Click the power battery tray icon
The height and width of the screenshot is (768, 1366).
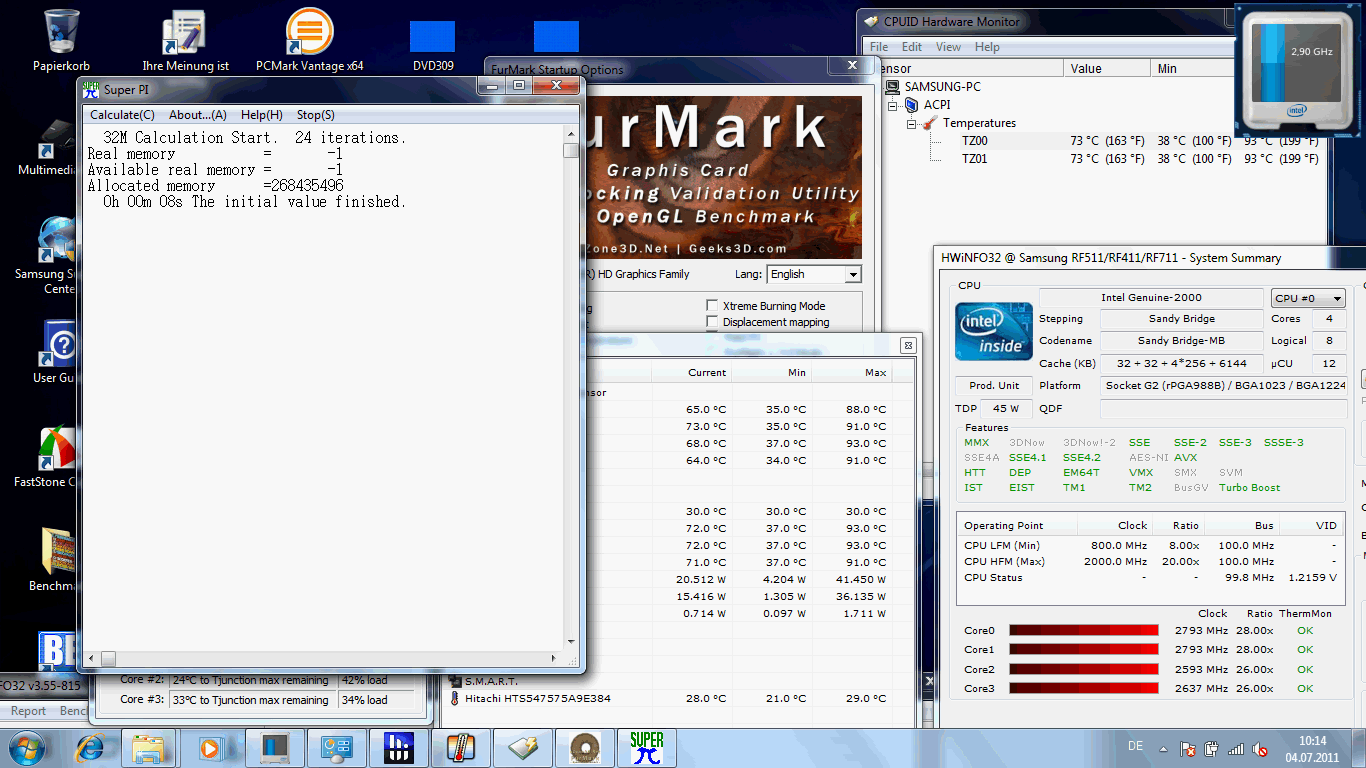1212,749
